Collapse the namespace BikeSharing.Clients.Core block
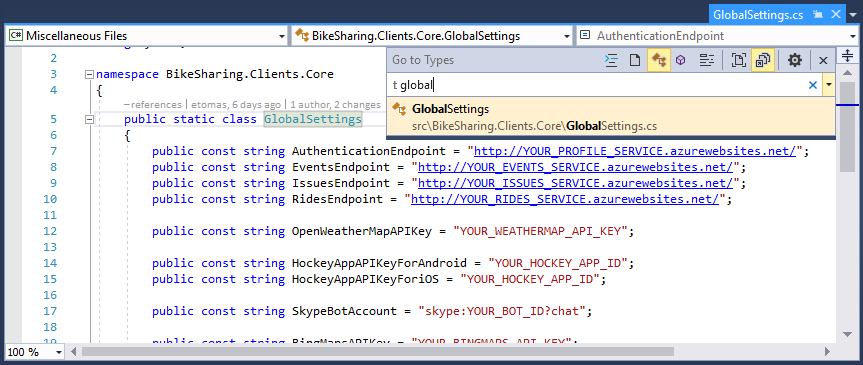863x365 pixels. pyautogui.click(x=89, y=74)
